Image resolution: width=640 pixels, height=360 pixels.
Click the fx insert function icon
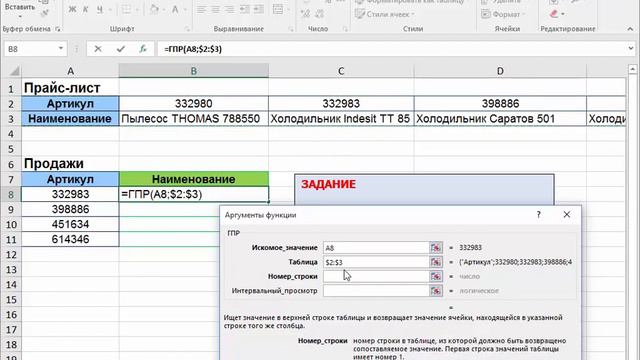coord(143,49)
